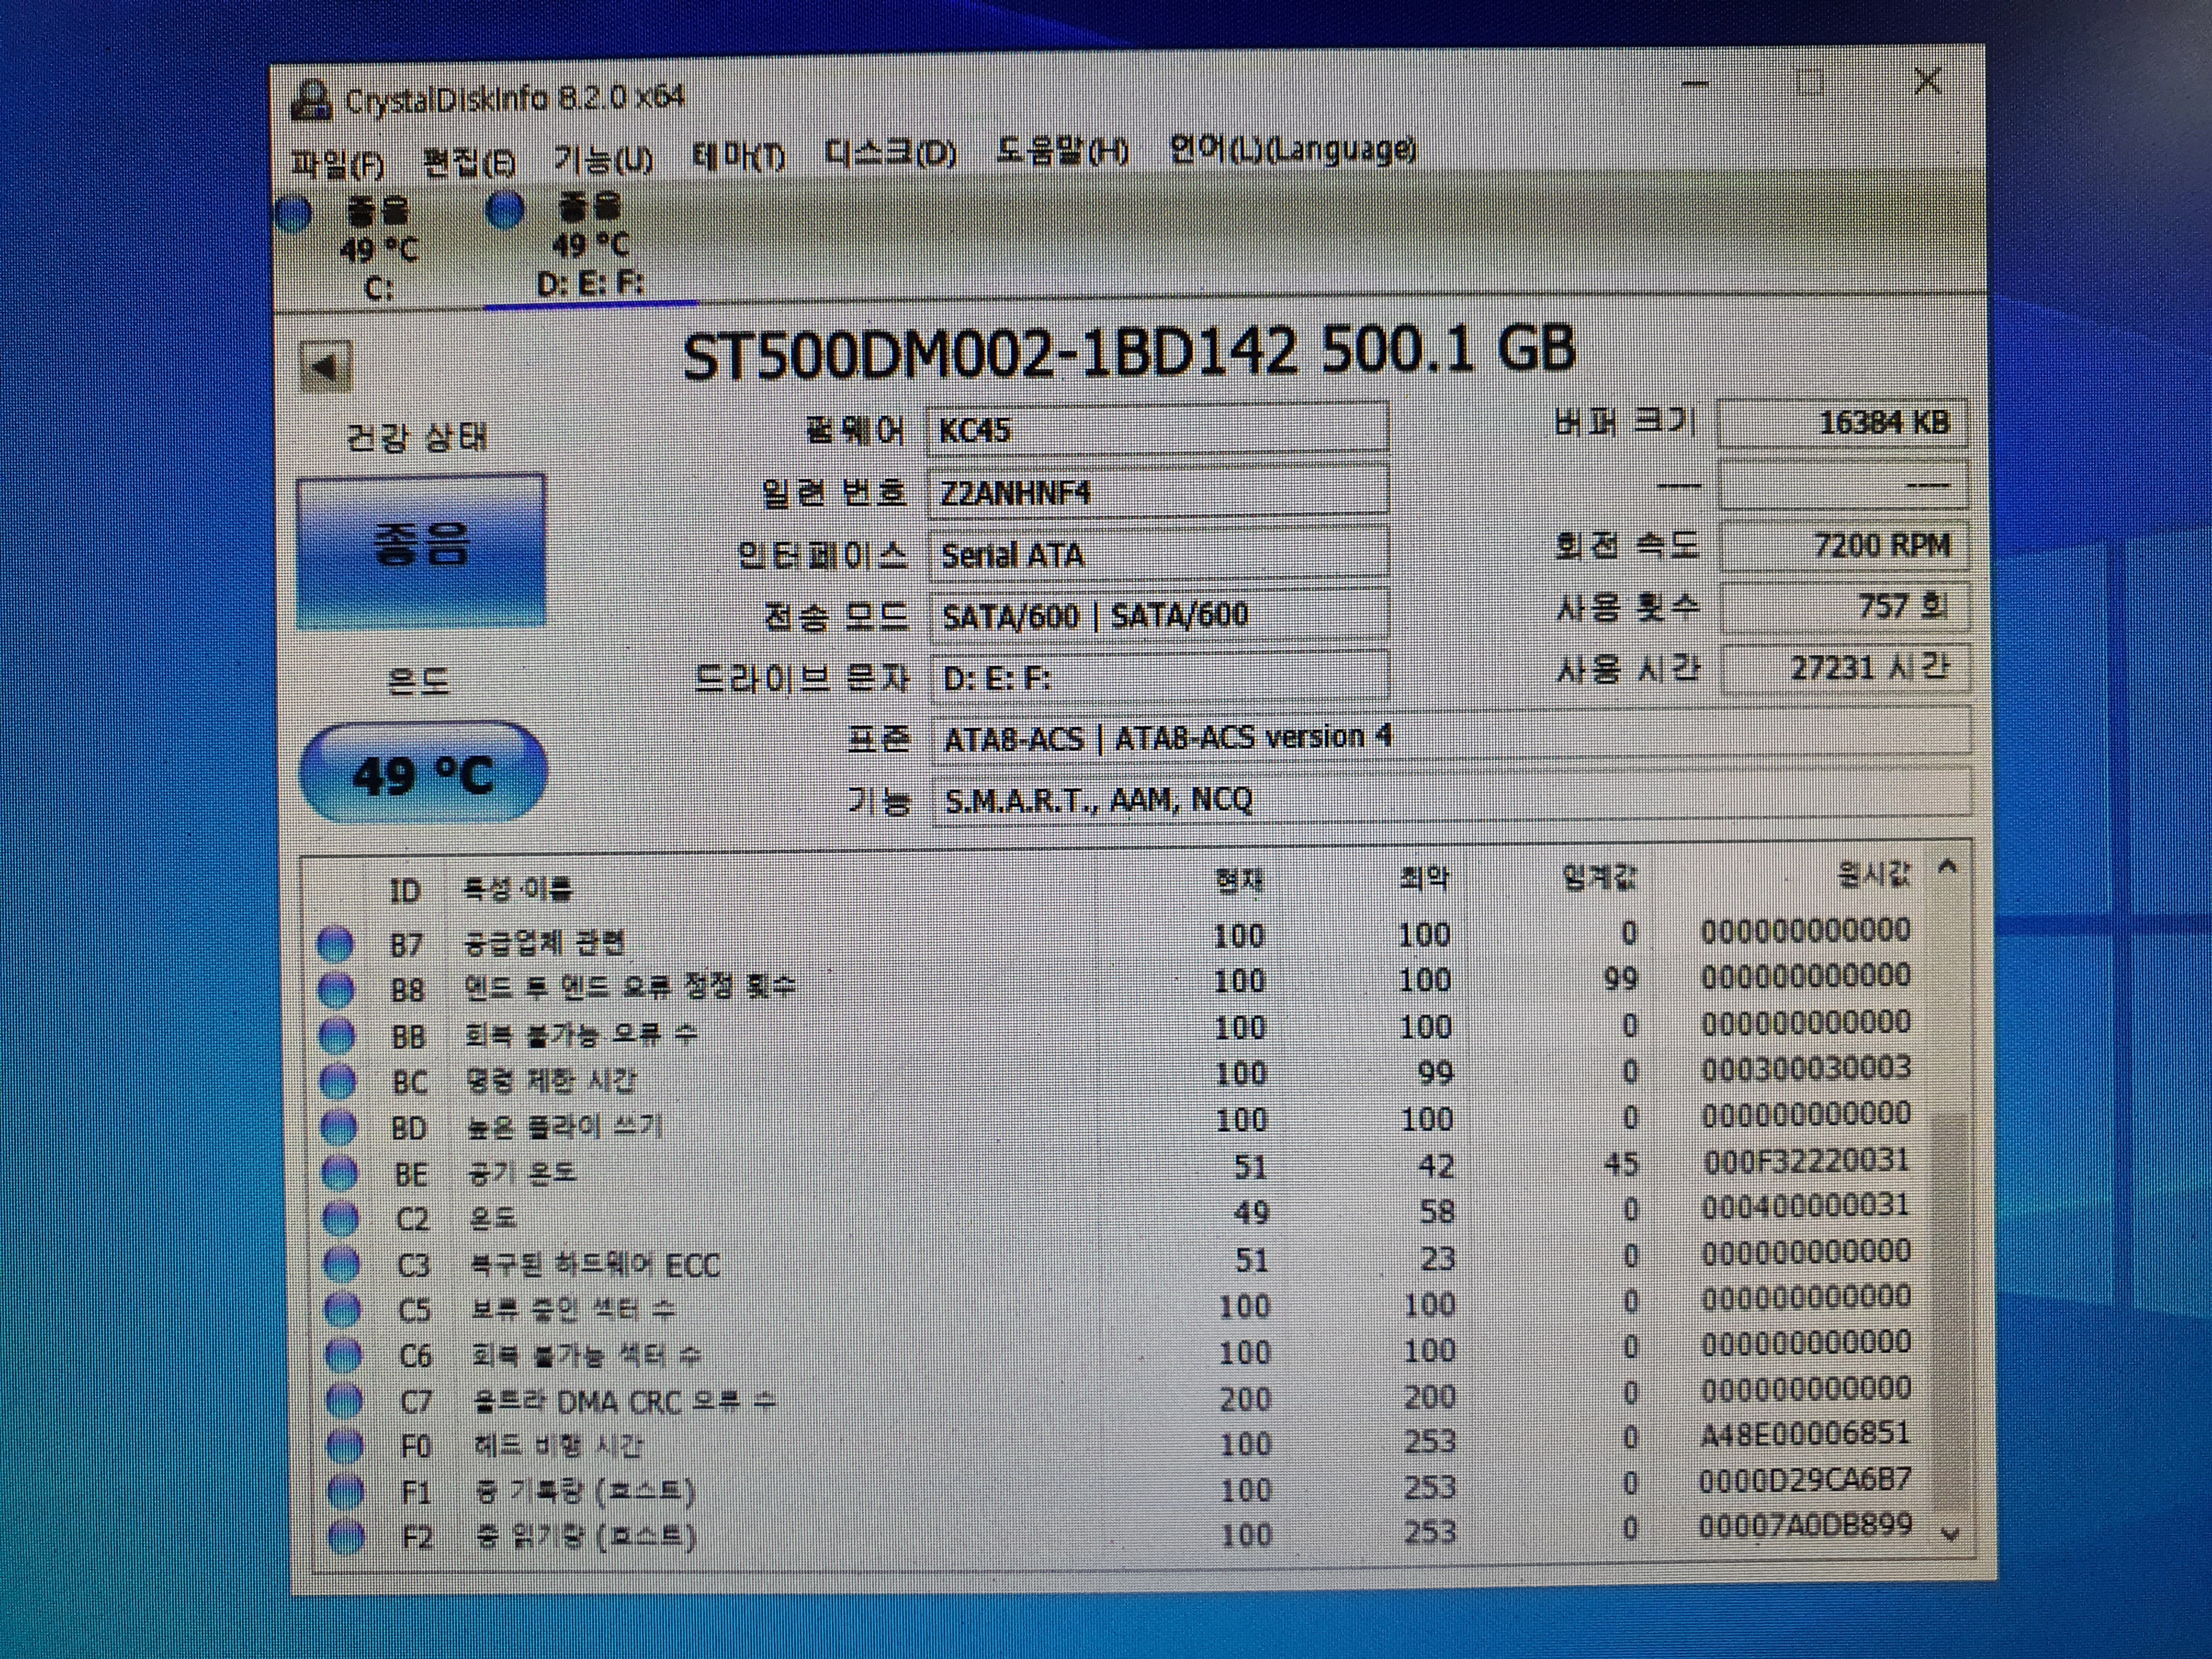Click the status orb for row C7
Viewport: 2212px width, 1659px height.
click(x=345, y=1402)
